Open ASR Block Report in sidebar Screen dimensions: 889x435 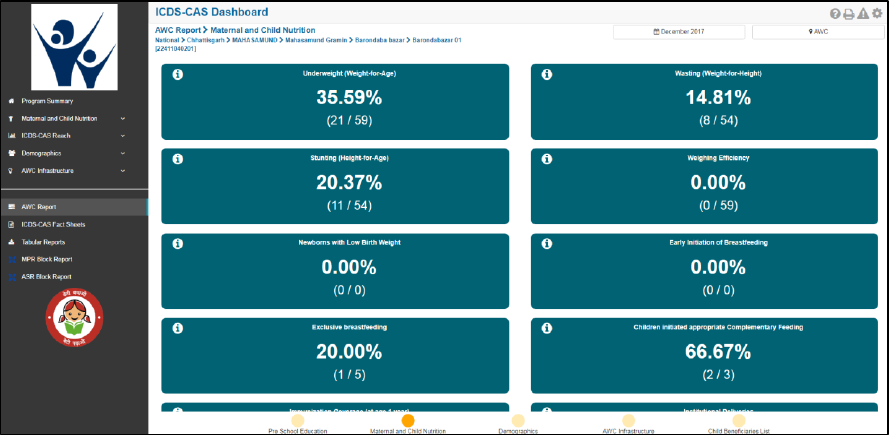[46, 277]
